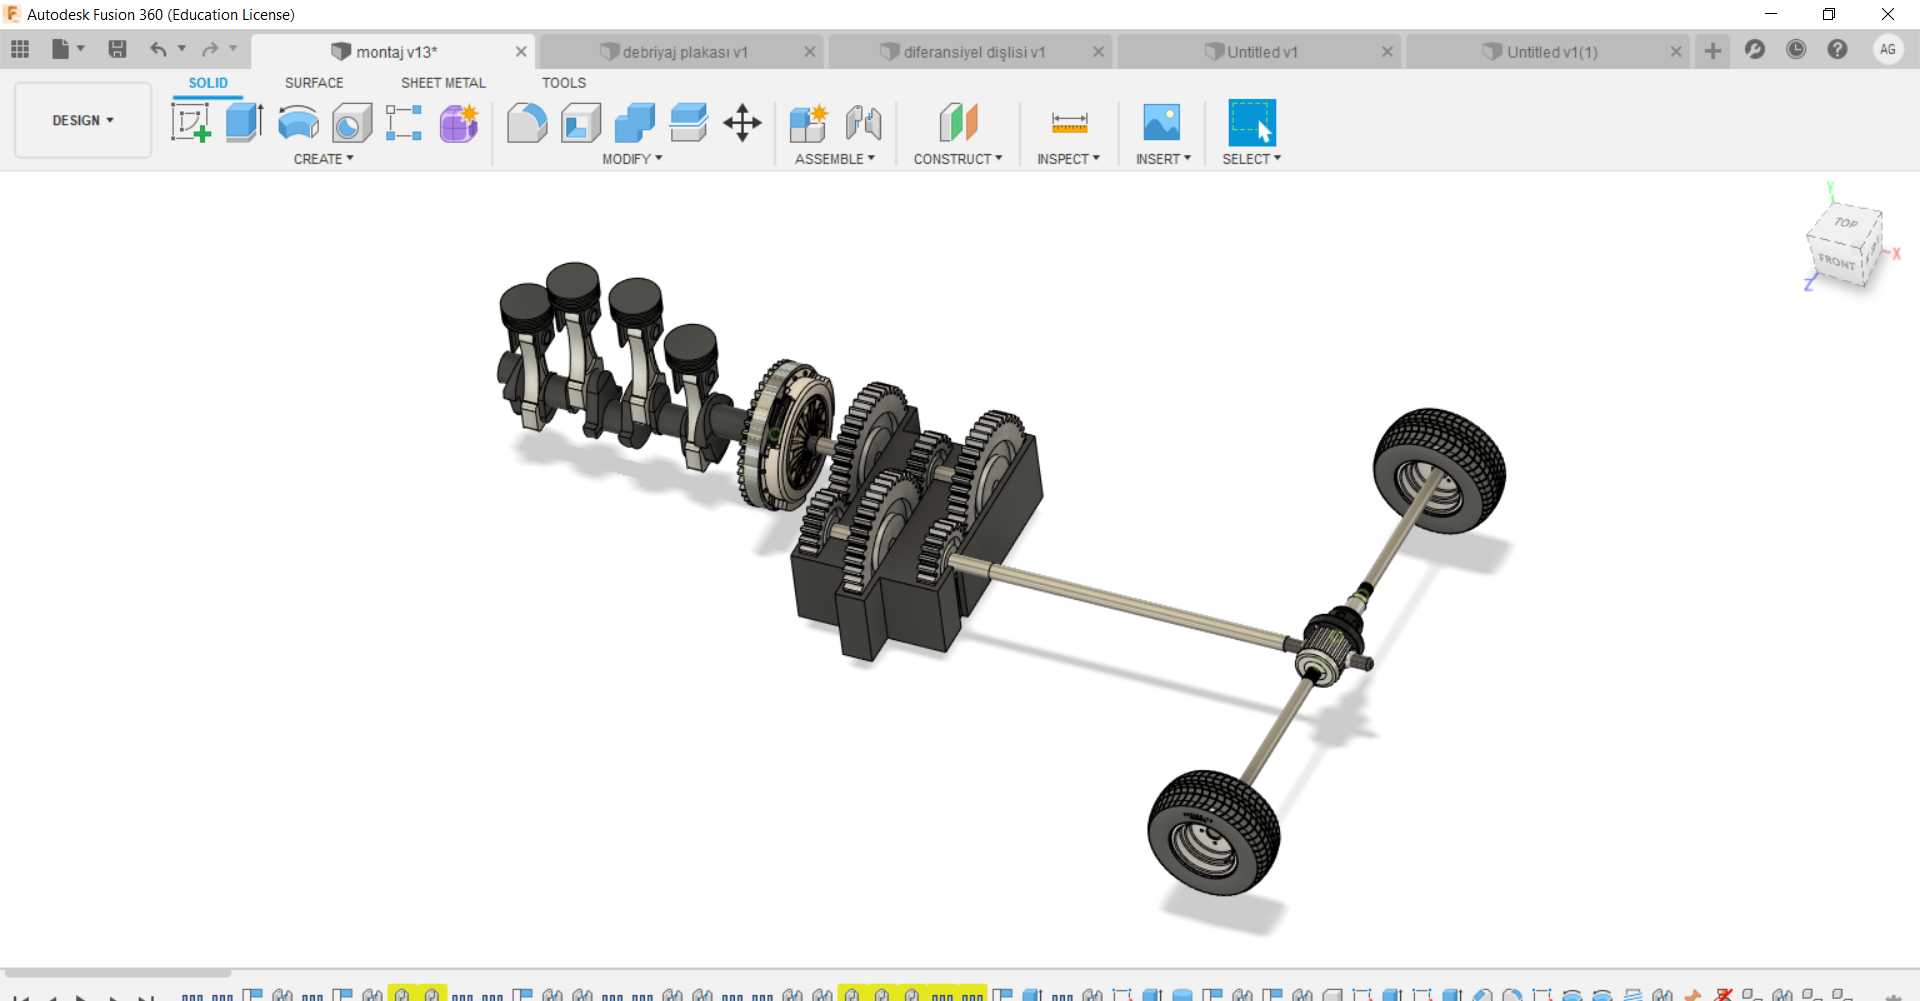
Task: Switch to the SOLID tab
Action: (208, 83)
